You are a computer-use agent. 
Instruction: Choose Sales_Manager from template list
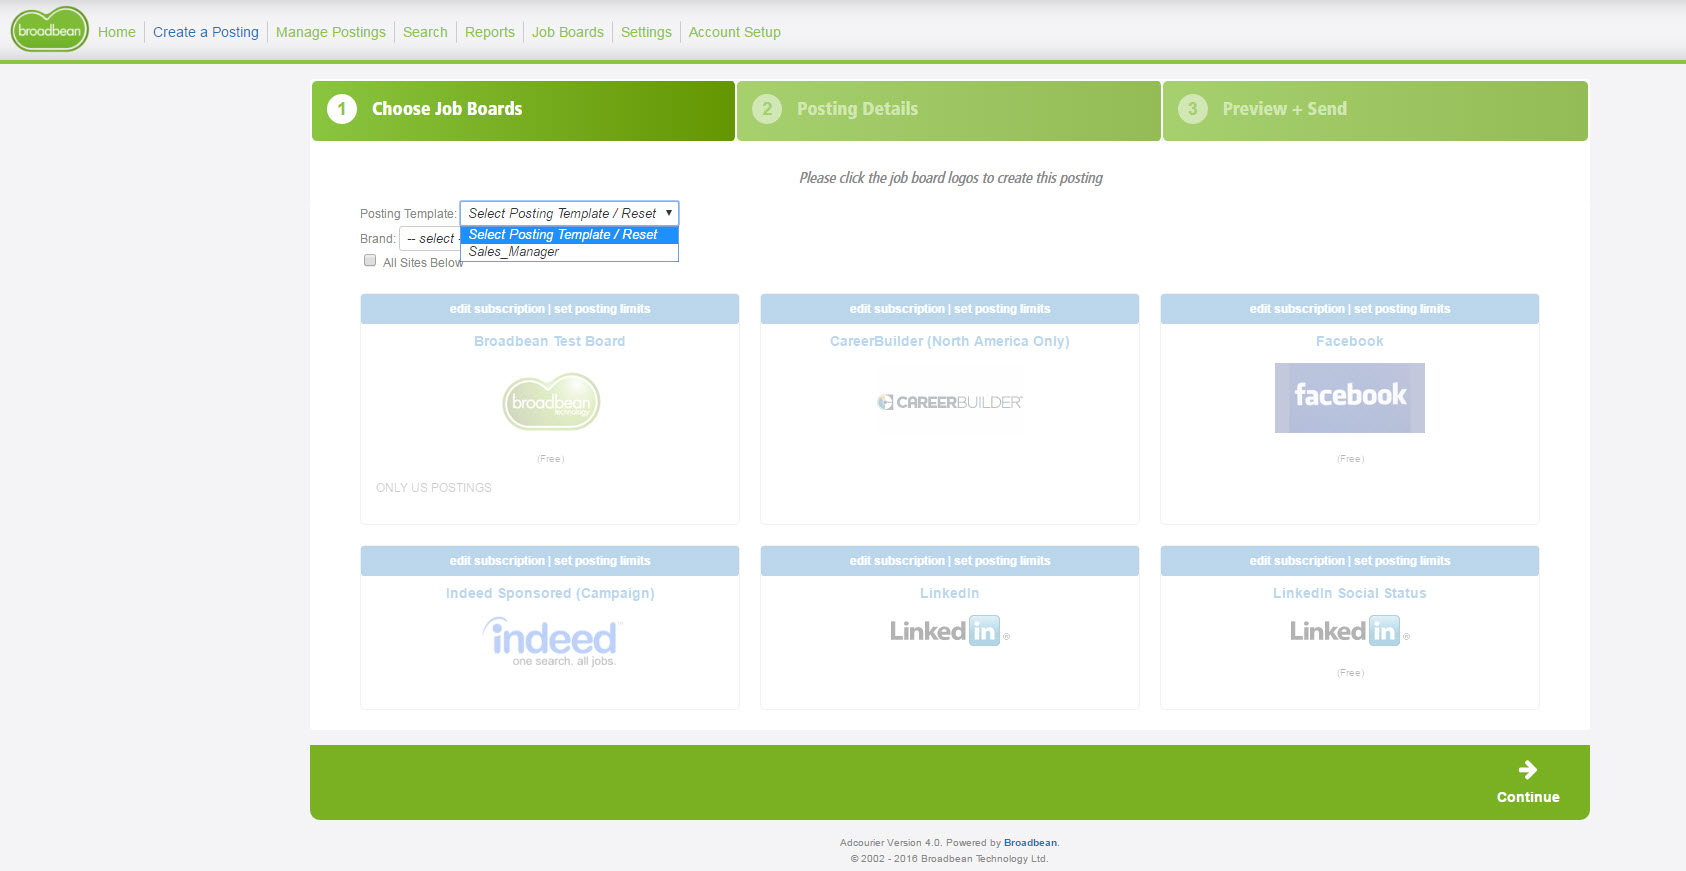(569, 252)
